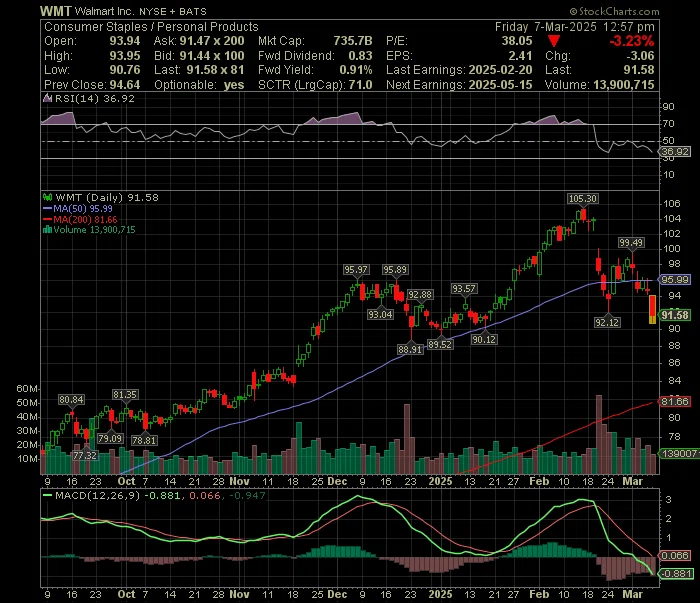
Task: Click the Open value 93.94
Action: 125,41
